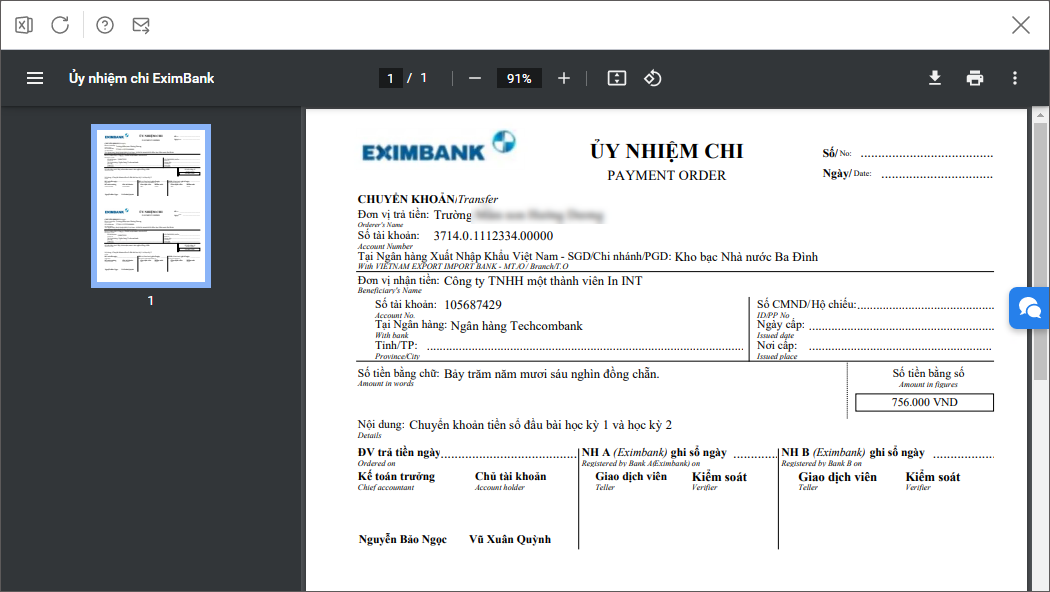Click the '756.000 VND' amount box

point(924,402)
